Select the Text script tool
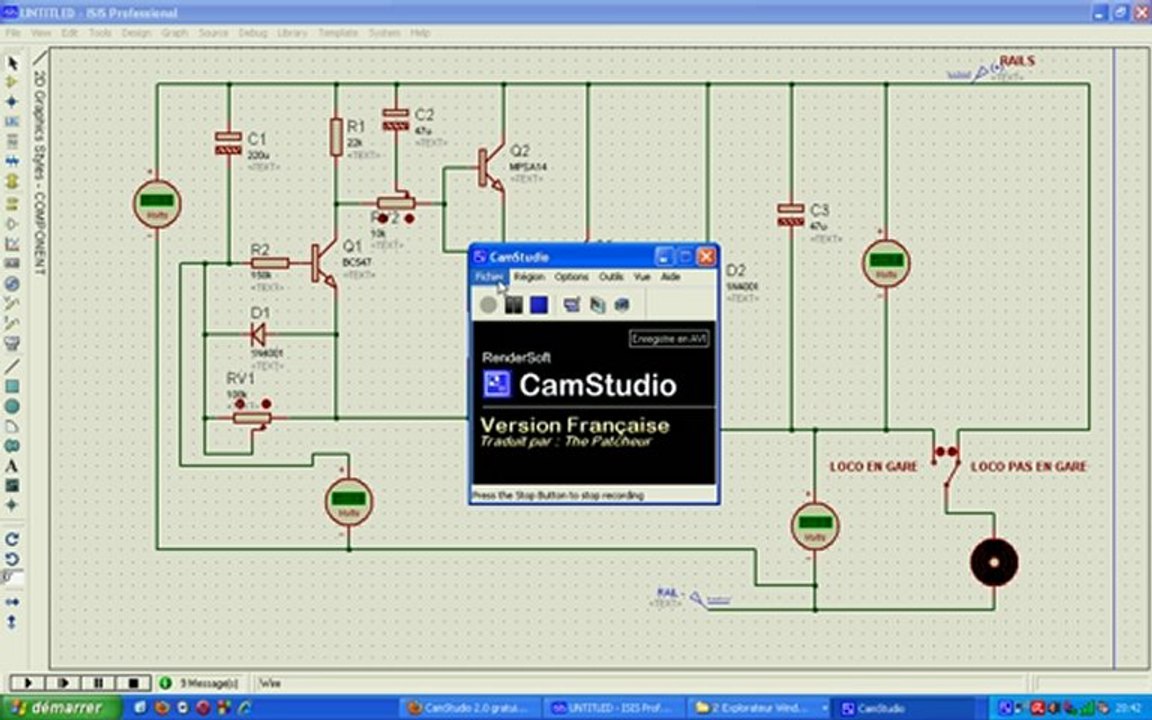Image resolution: width=1152 pixels, height=720 pixels. pyautogui.click(x=12, y=140)
